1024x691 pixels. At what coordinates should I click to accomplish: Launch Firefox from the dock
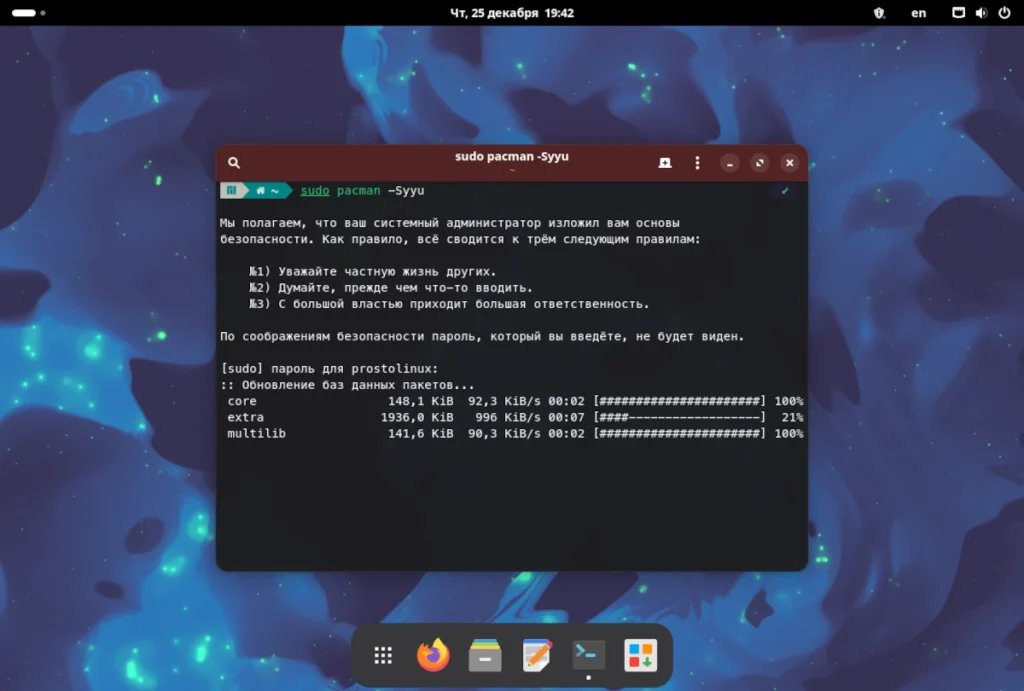434,655
